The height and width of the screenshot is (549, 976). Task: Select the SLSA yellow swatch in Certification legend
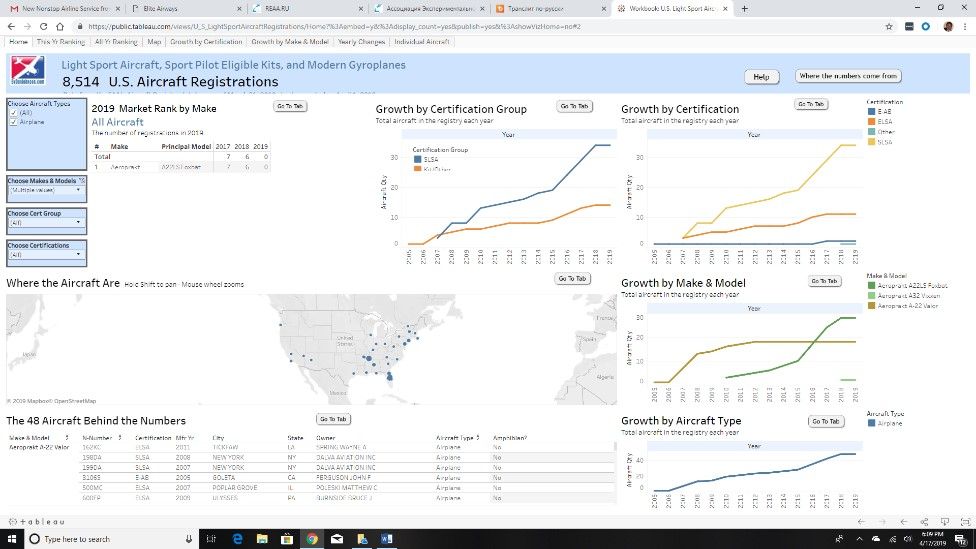point(871,142)
